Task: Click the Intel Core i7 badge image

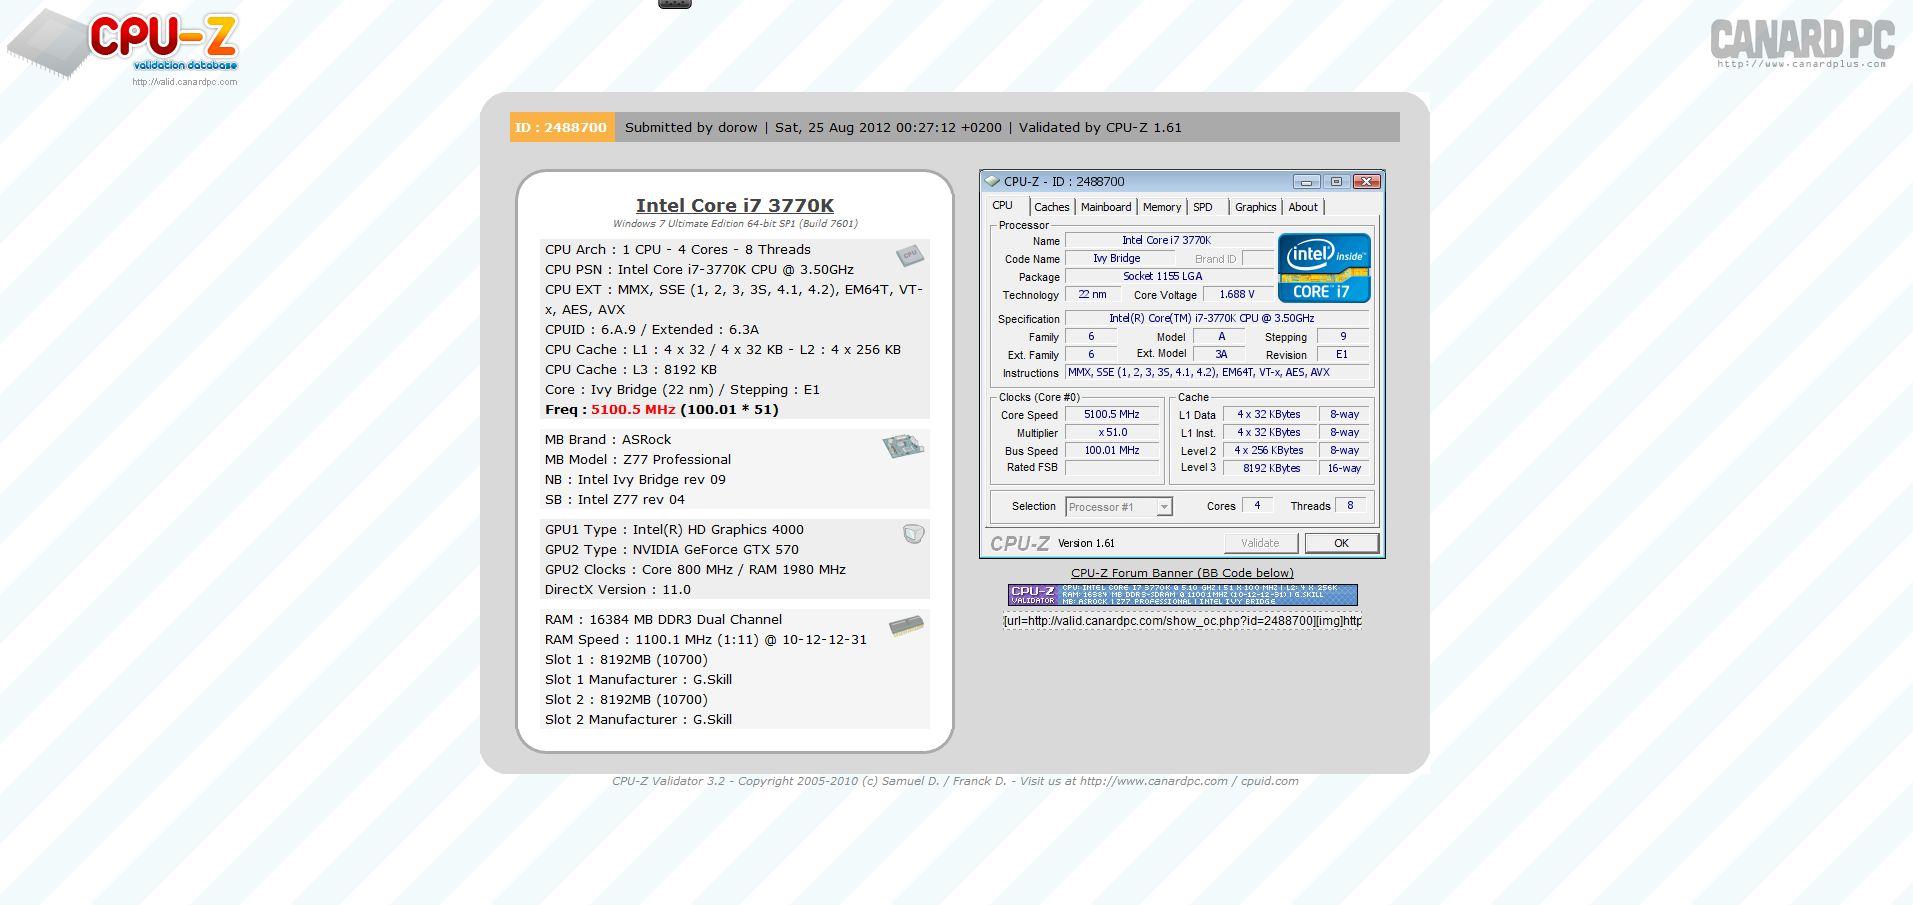Action: pos(1324,268)
